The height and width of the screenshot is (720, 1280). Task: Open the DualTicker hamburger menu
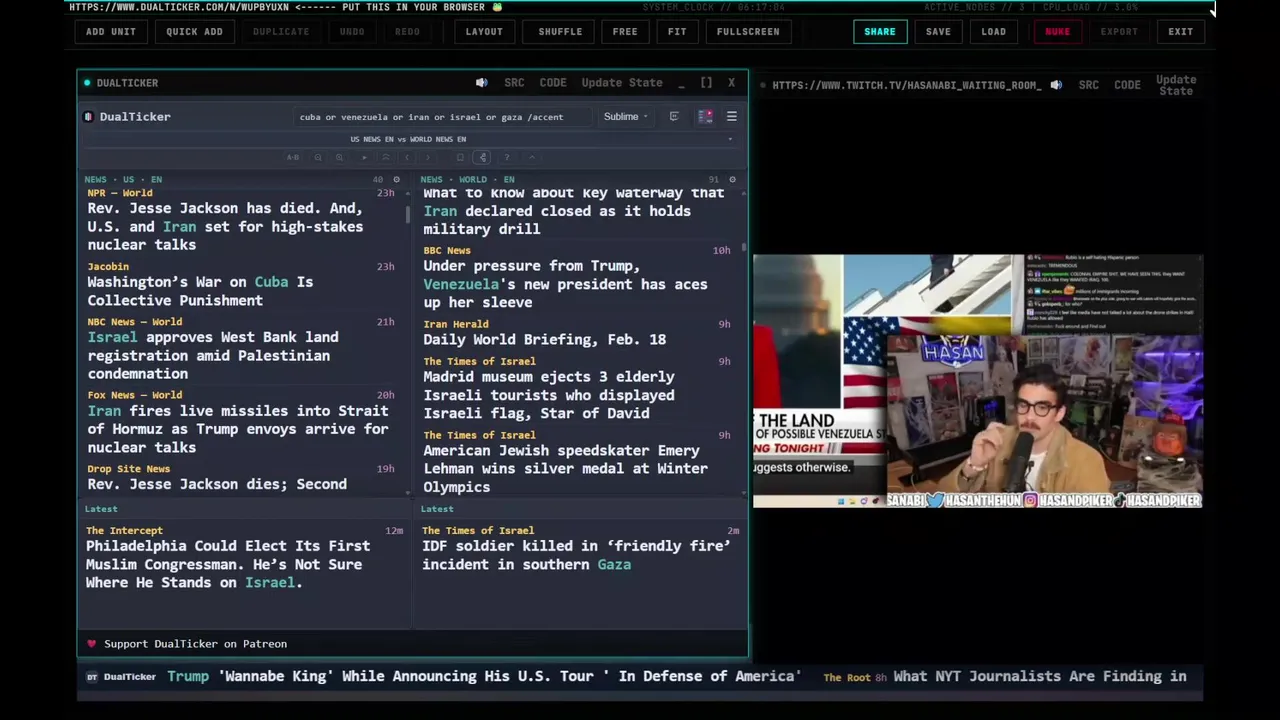coord(731,117)
